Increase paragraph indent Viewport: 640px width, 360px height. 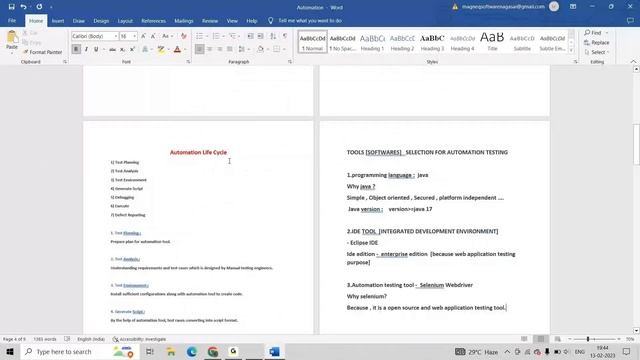coord(260,36)
